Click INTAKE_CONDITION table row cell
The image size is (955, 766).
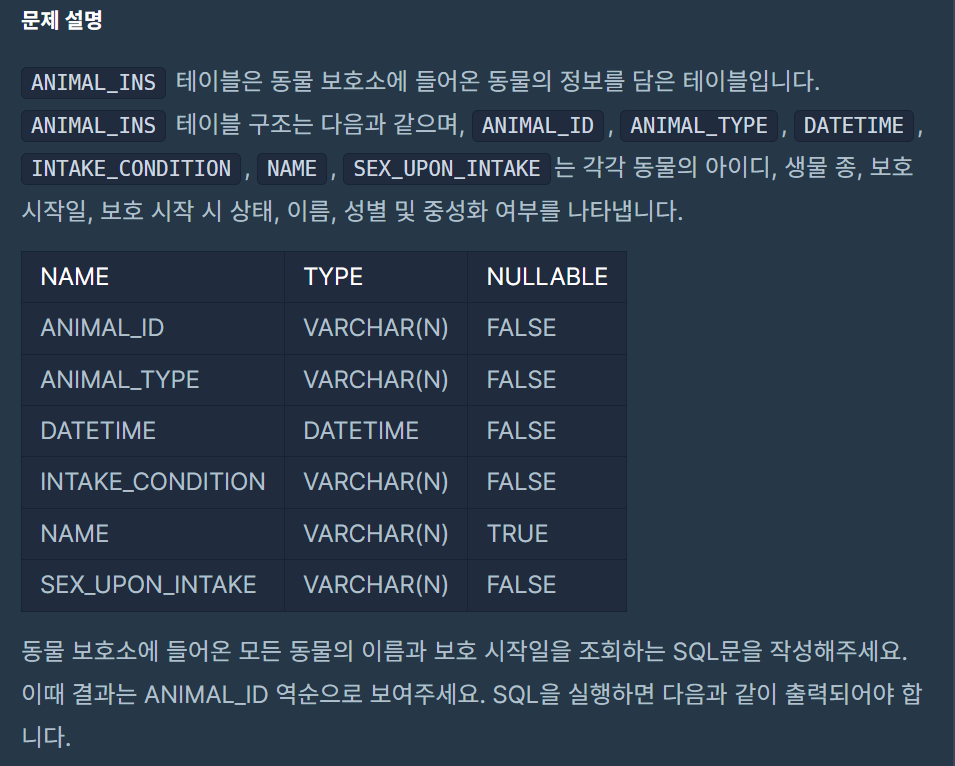tap(153, 482)
